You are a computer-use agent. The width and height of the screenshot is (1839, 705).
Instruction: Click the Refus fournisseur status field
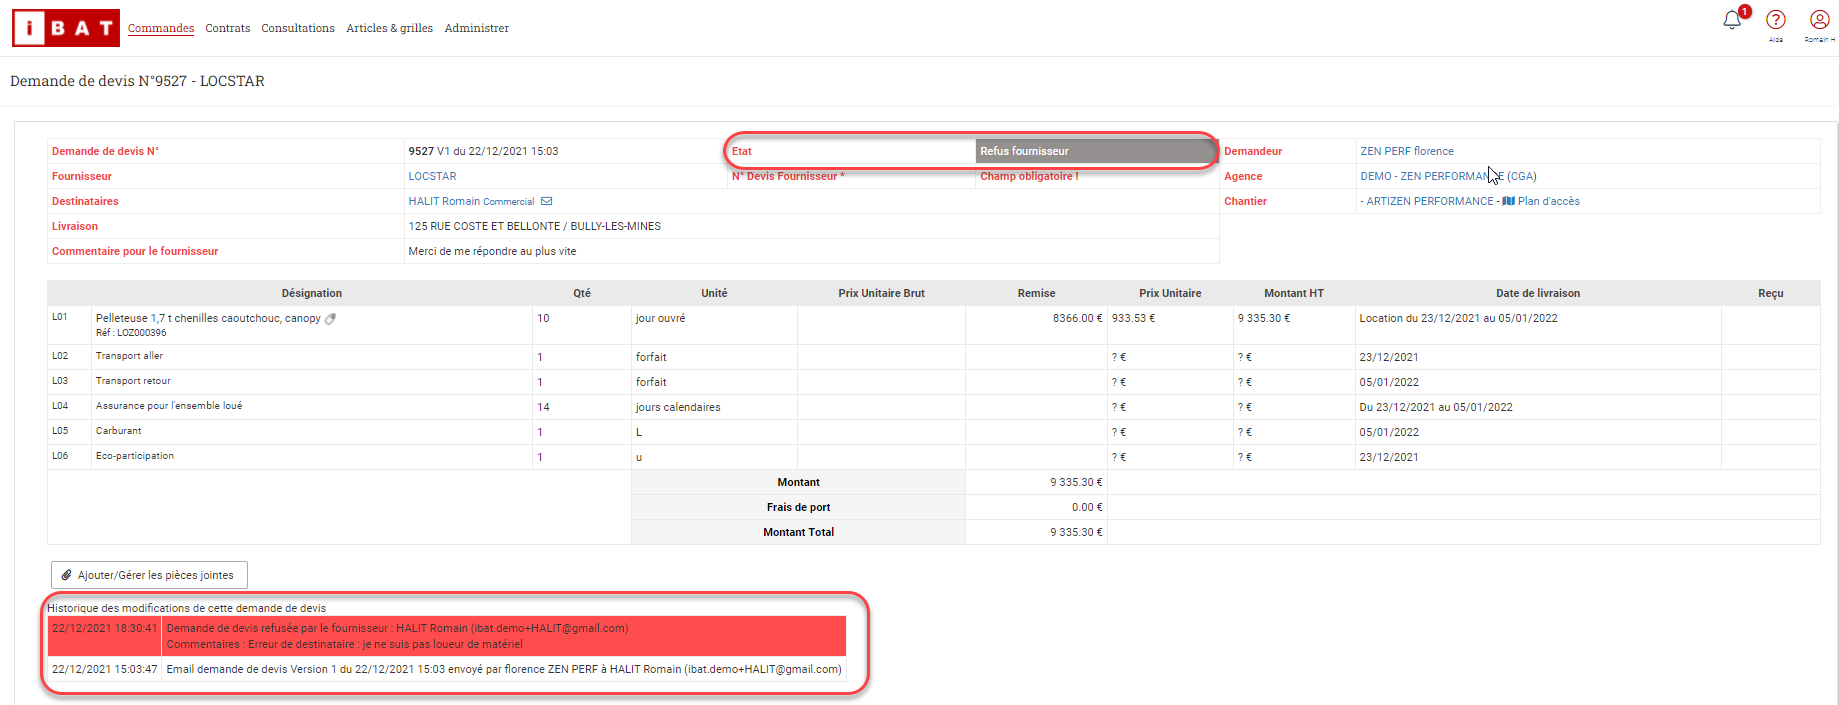[1097, 151]
